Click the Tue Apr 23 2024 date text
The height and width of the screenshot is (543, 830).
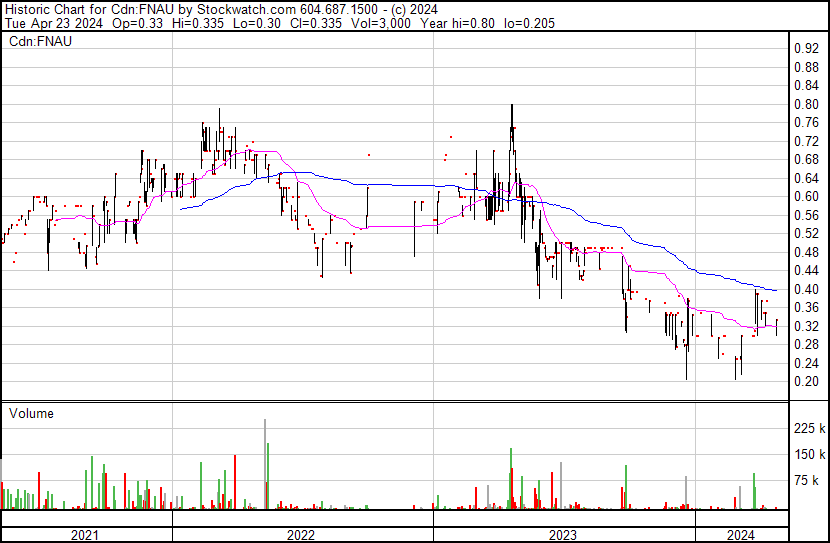(53, 23)
